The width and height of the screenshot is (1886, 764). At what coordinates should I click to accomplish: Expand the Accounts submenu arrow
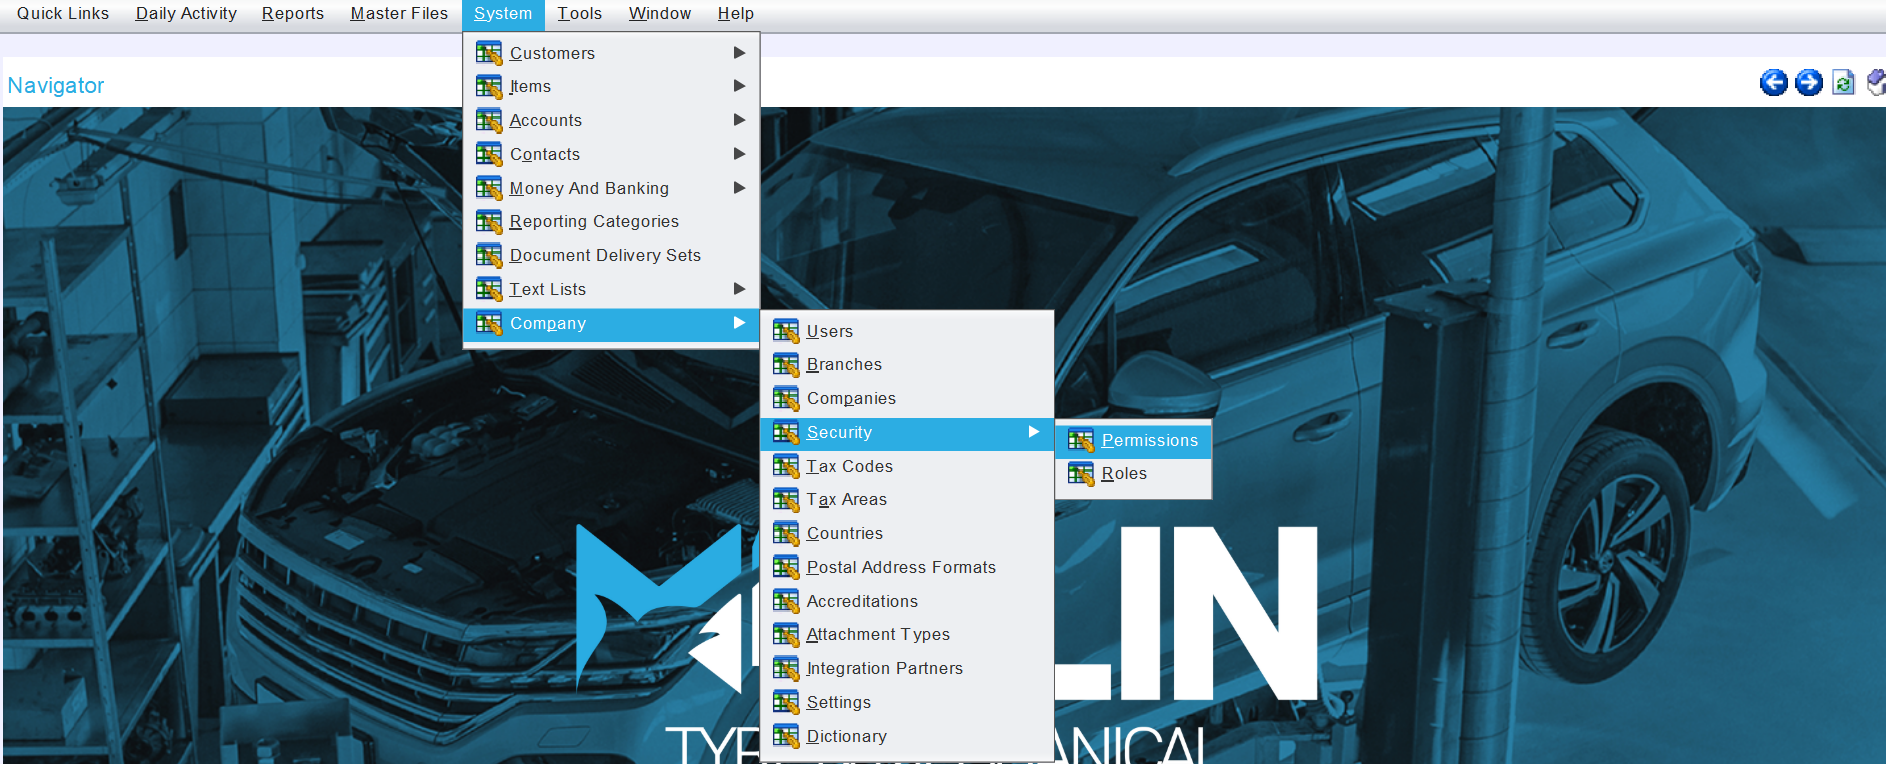coord(739,120)
